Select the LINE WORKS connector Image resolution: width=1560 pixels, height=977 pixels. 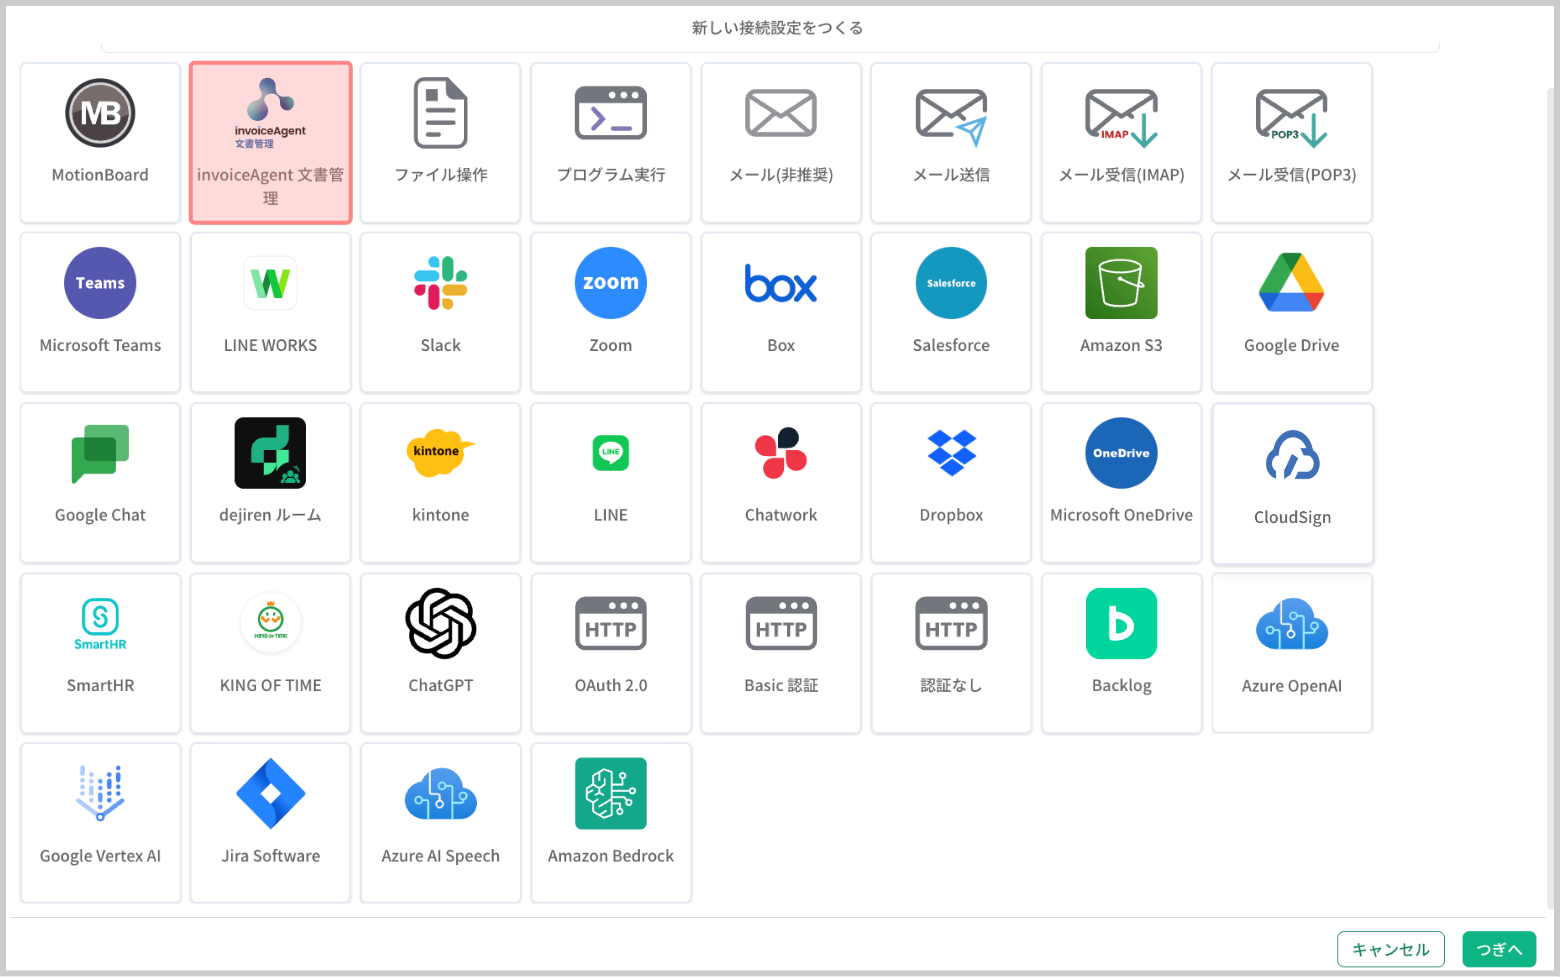click(270, 313)
